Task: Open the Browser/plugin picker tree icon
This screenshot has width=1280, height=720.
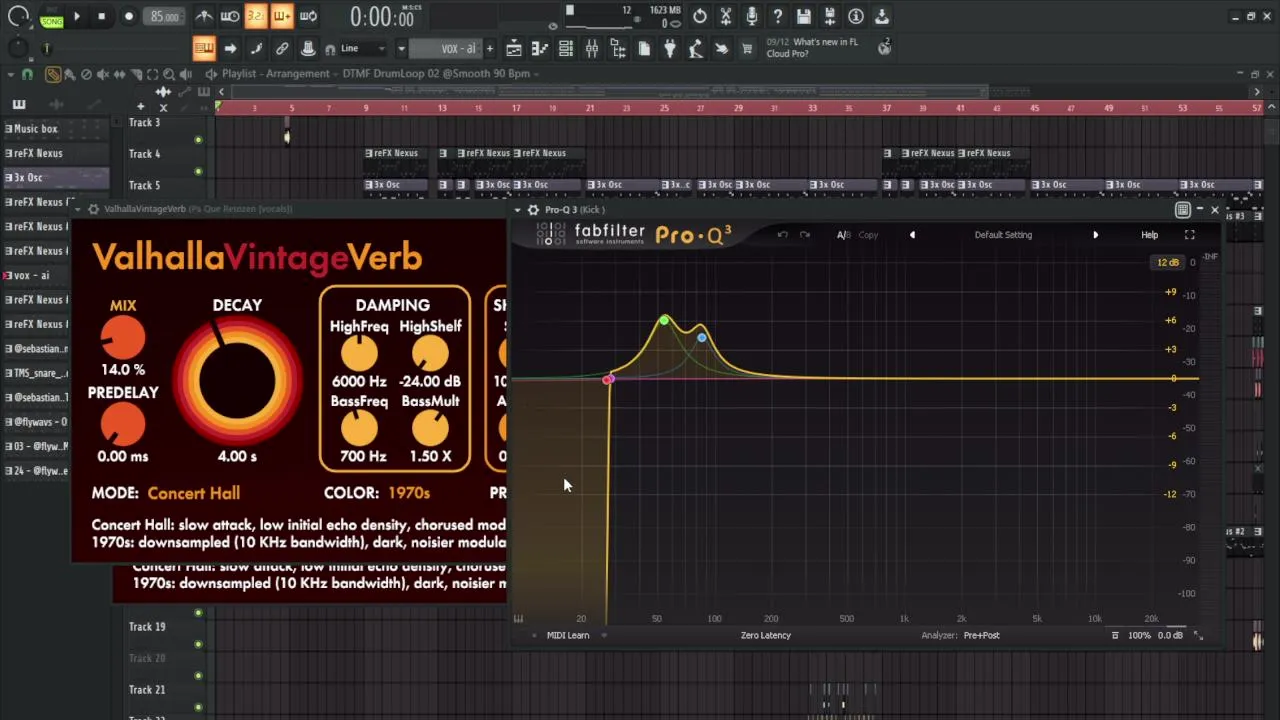Action: click(617, 48)
